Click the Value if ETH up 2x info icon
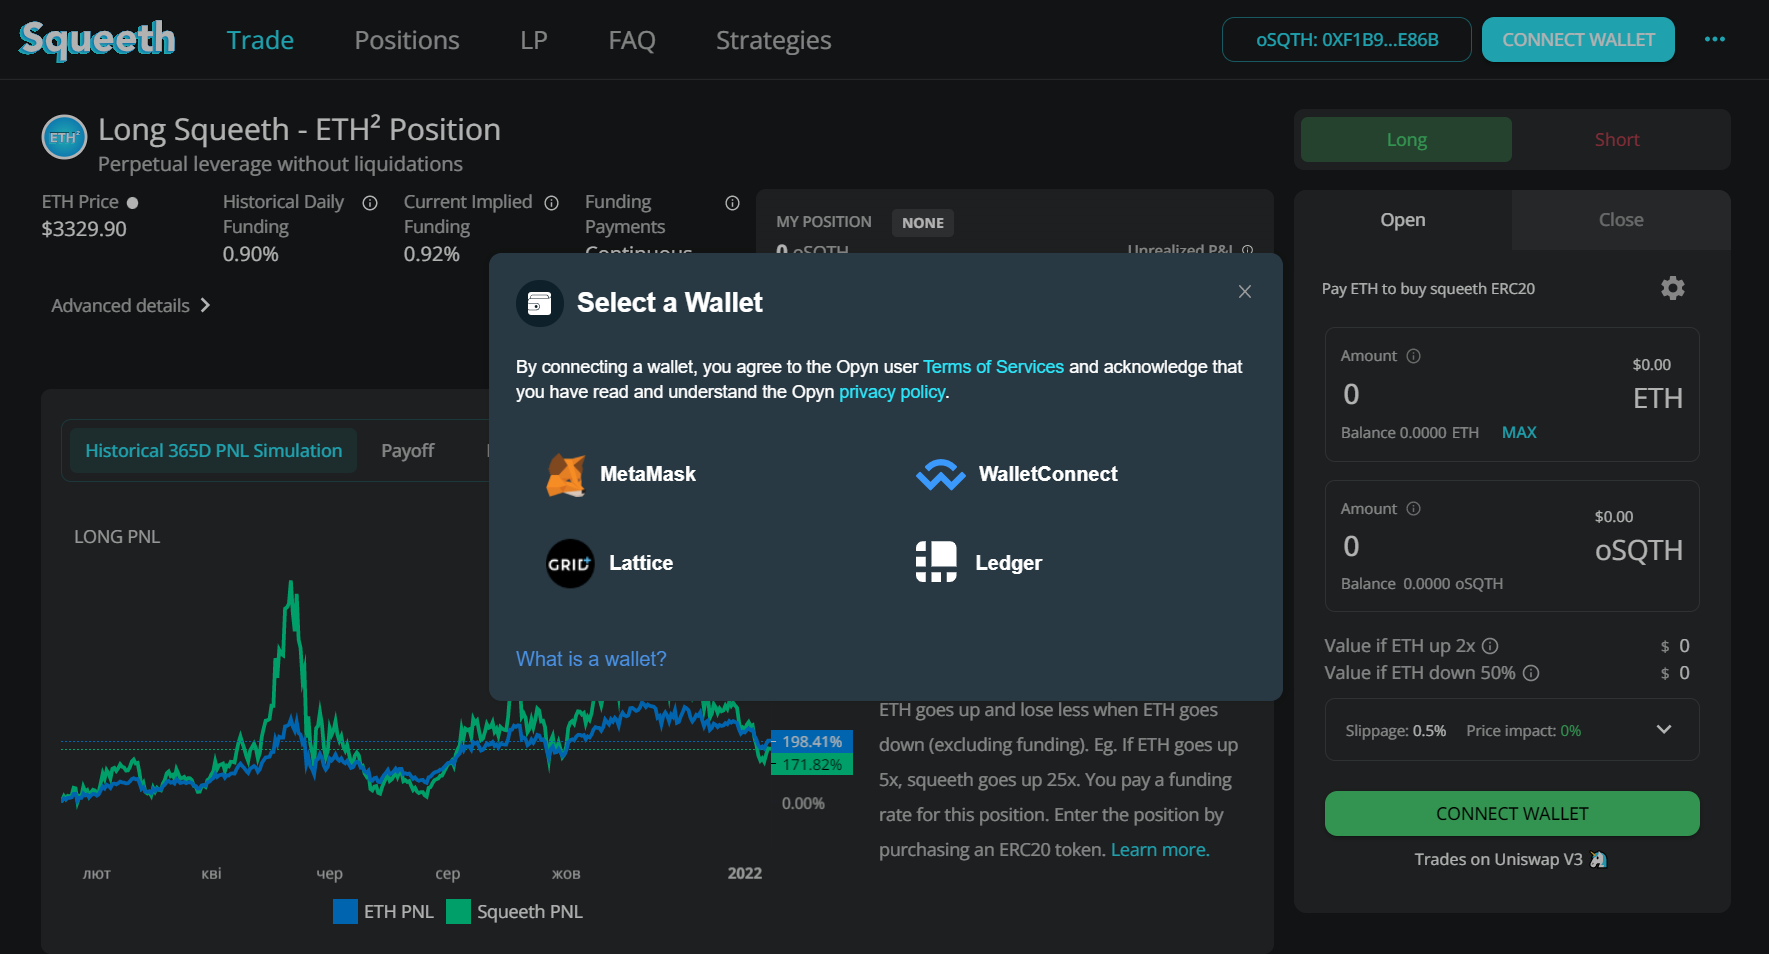The width and height of the screenshot is (1769, 954). pos(1490,646)
